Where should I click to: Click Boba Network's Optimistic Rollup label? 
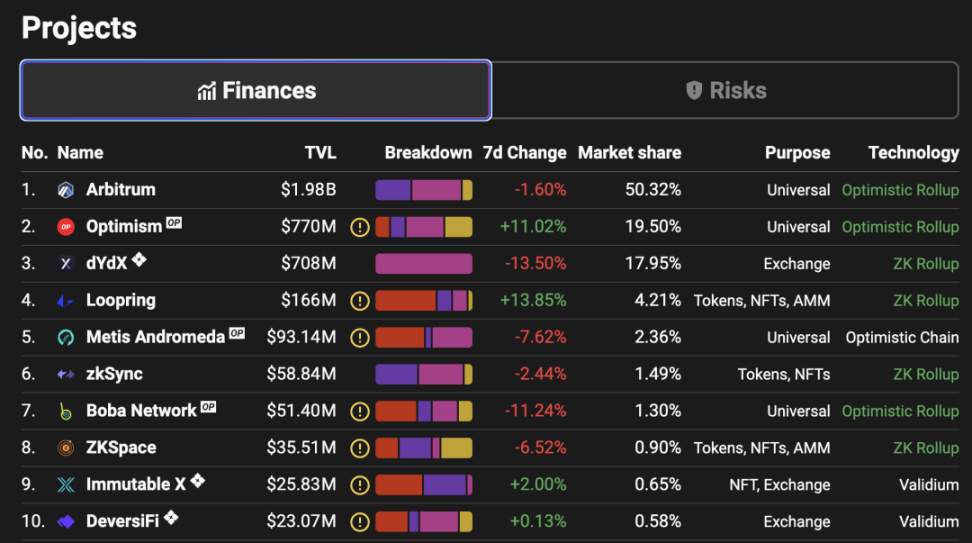click(900, 412)
